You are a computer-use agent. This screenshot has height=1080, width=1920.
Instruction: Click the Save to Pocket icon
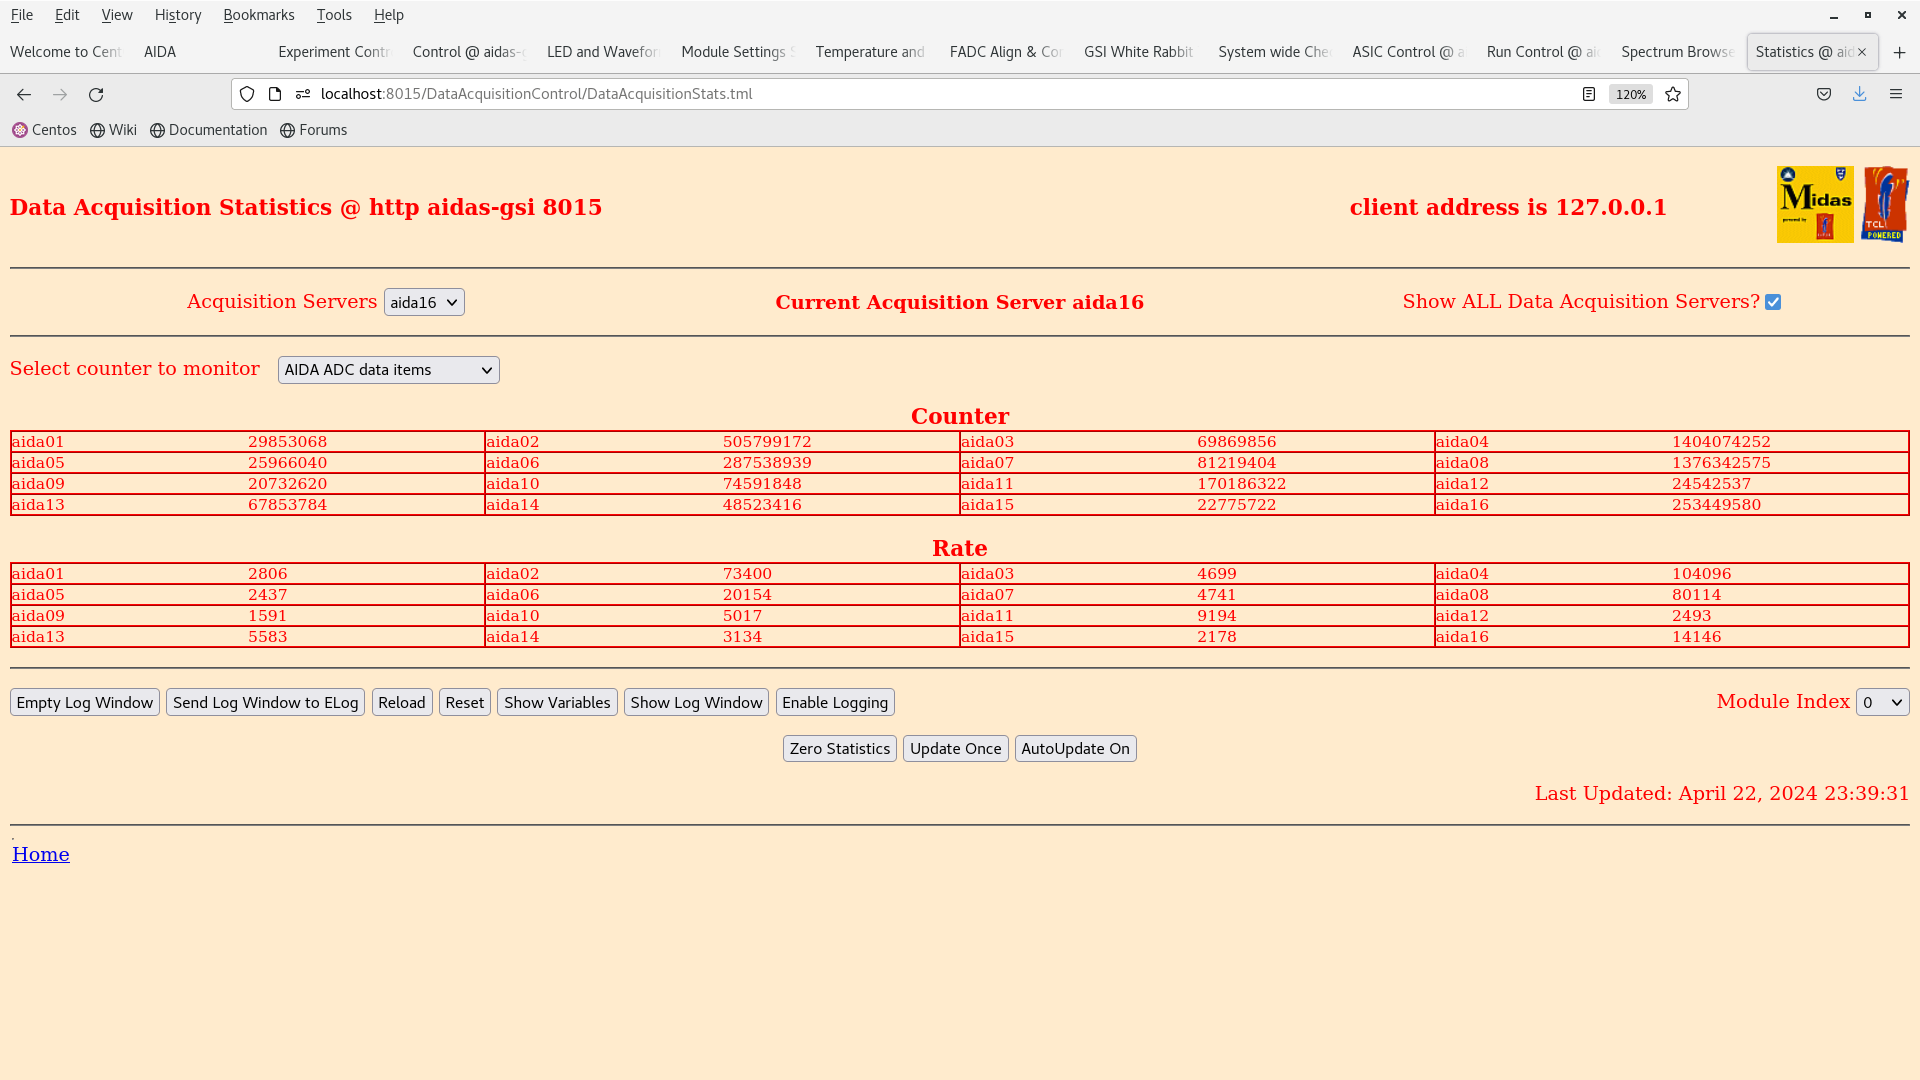click(x=1823, y=94)
